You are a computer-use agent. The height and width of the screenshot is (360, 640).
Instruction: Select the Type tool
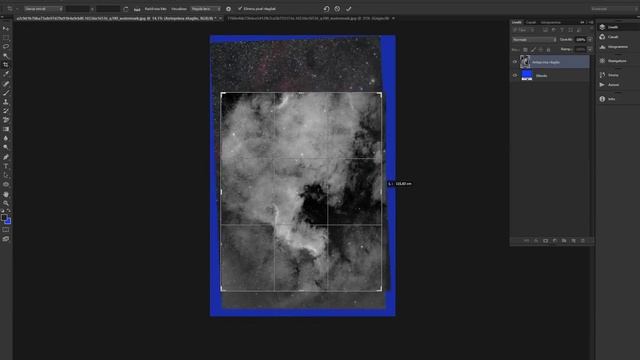pyautogui.click(x=6, y=166)
